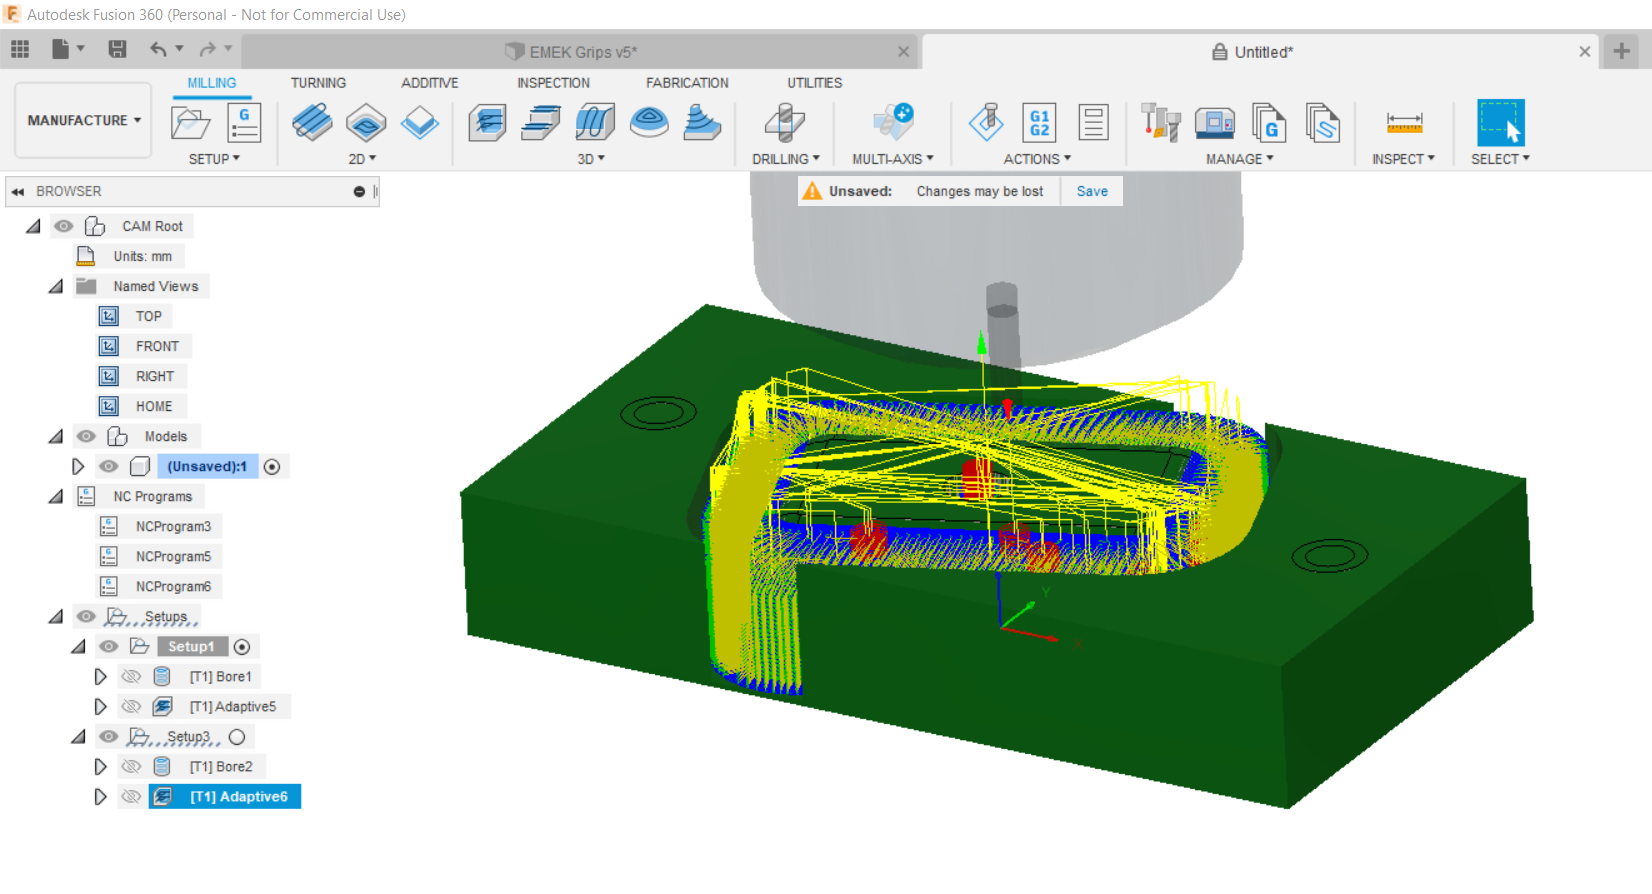1652x894 pixels.
Task: Select the 3D Adaptive Clearing icon
Action: tap(487, 123)
